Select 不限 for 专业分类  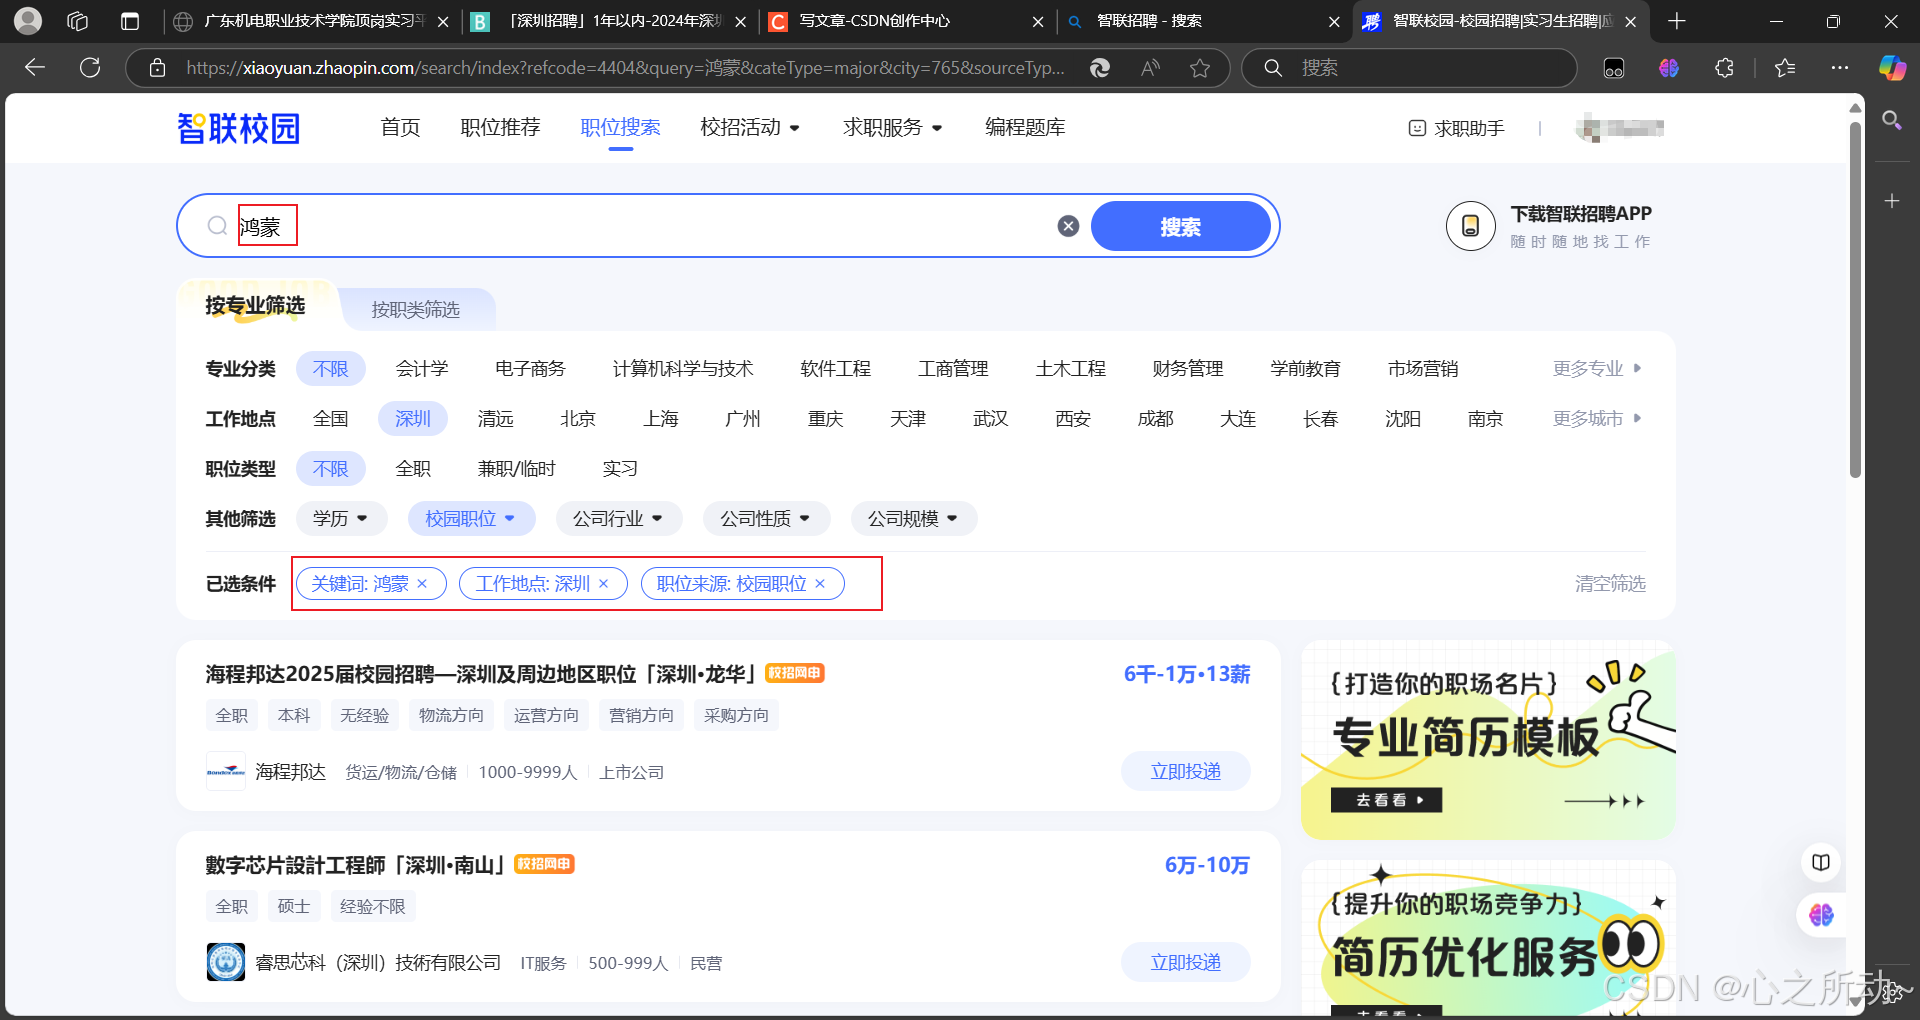[x=330, y=369]
